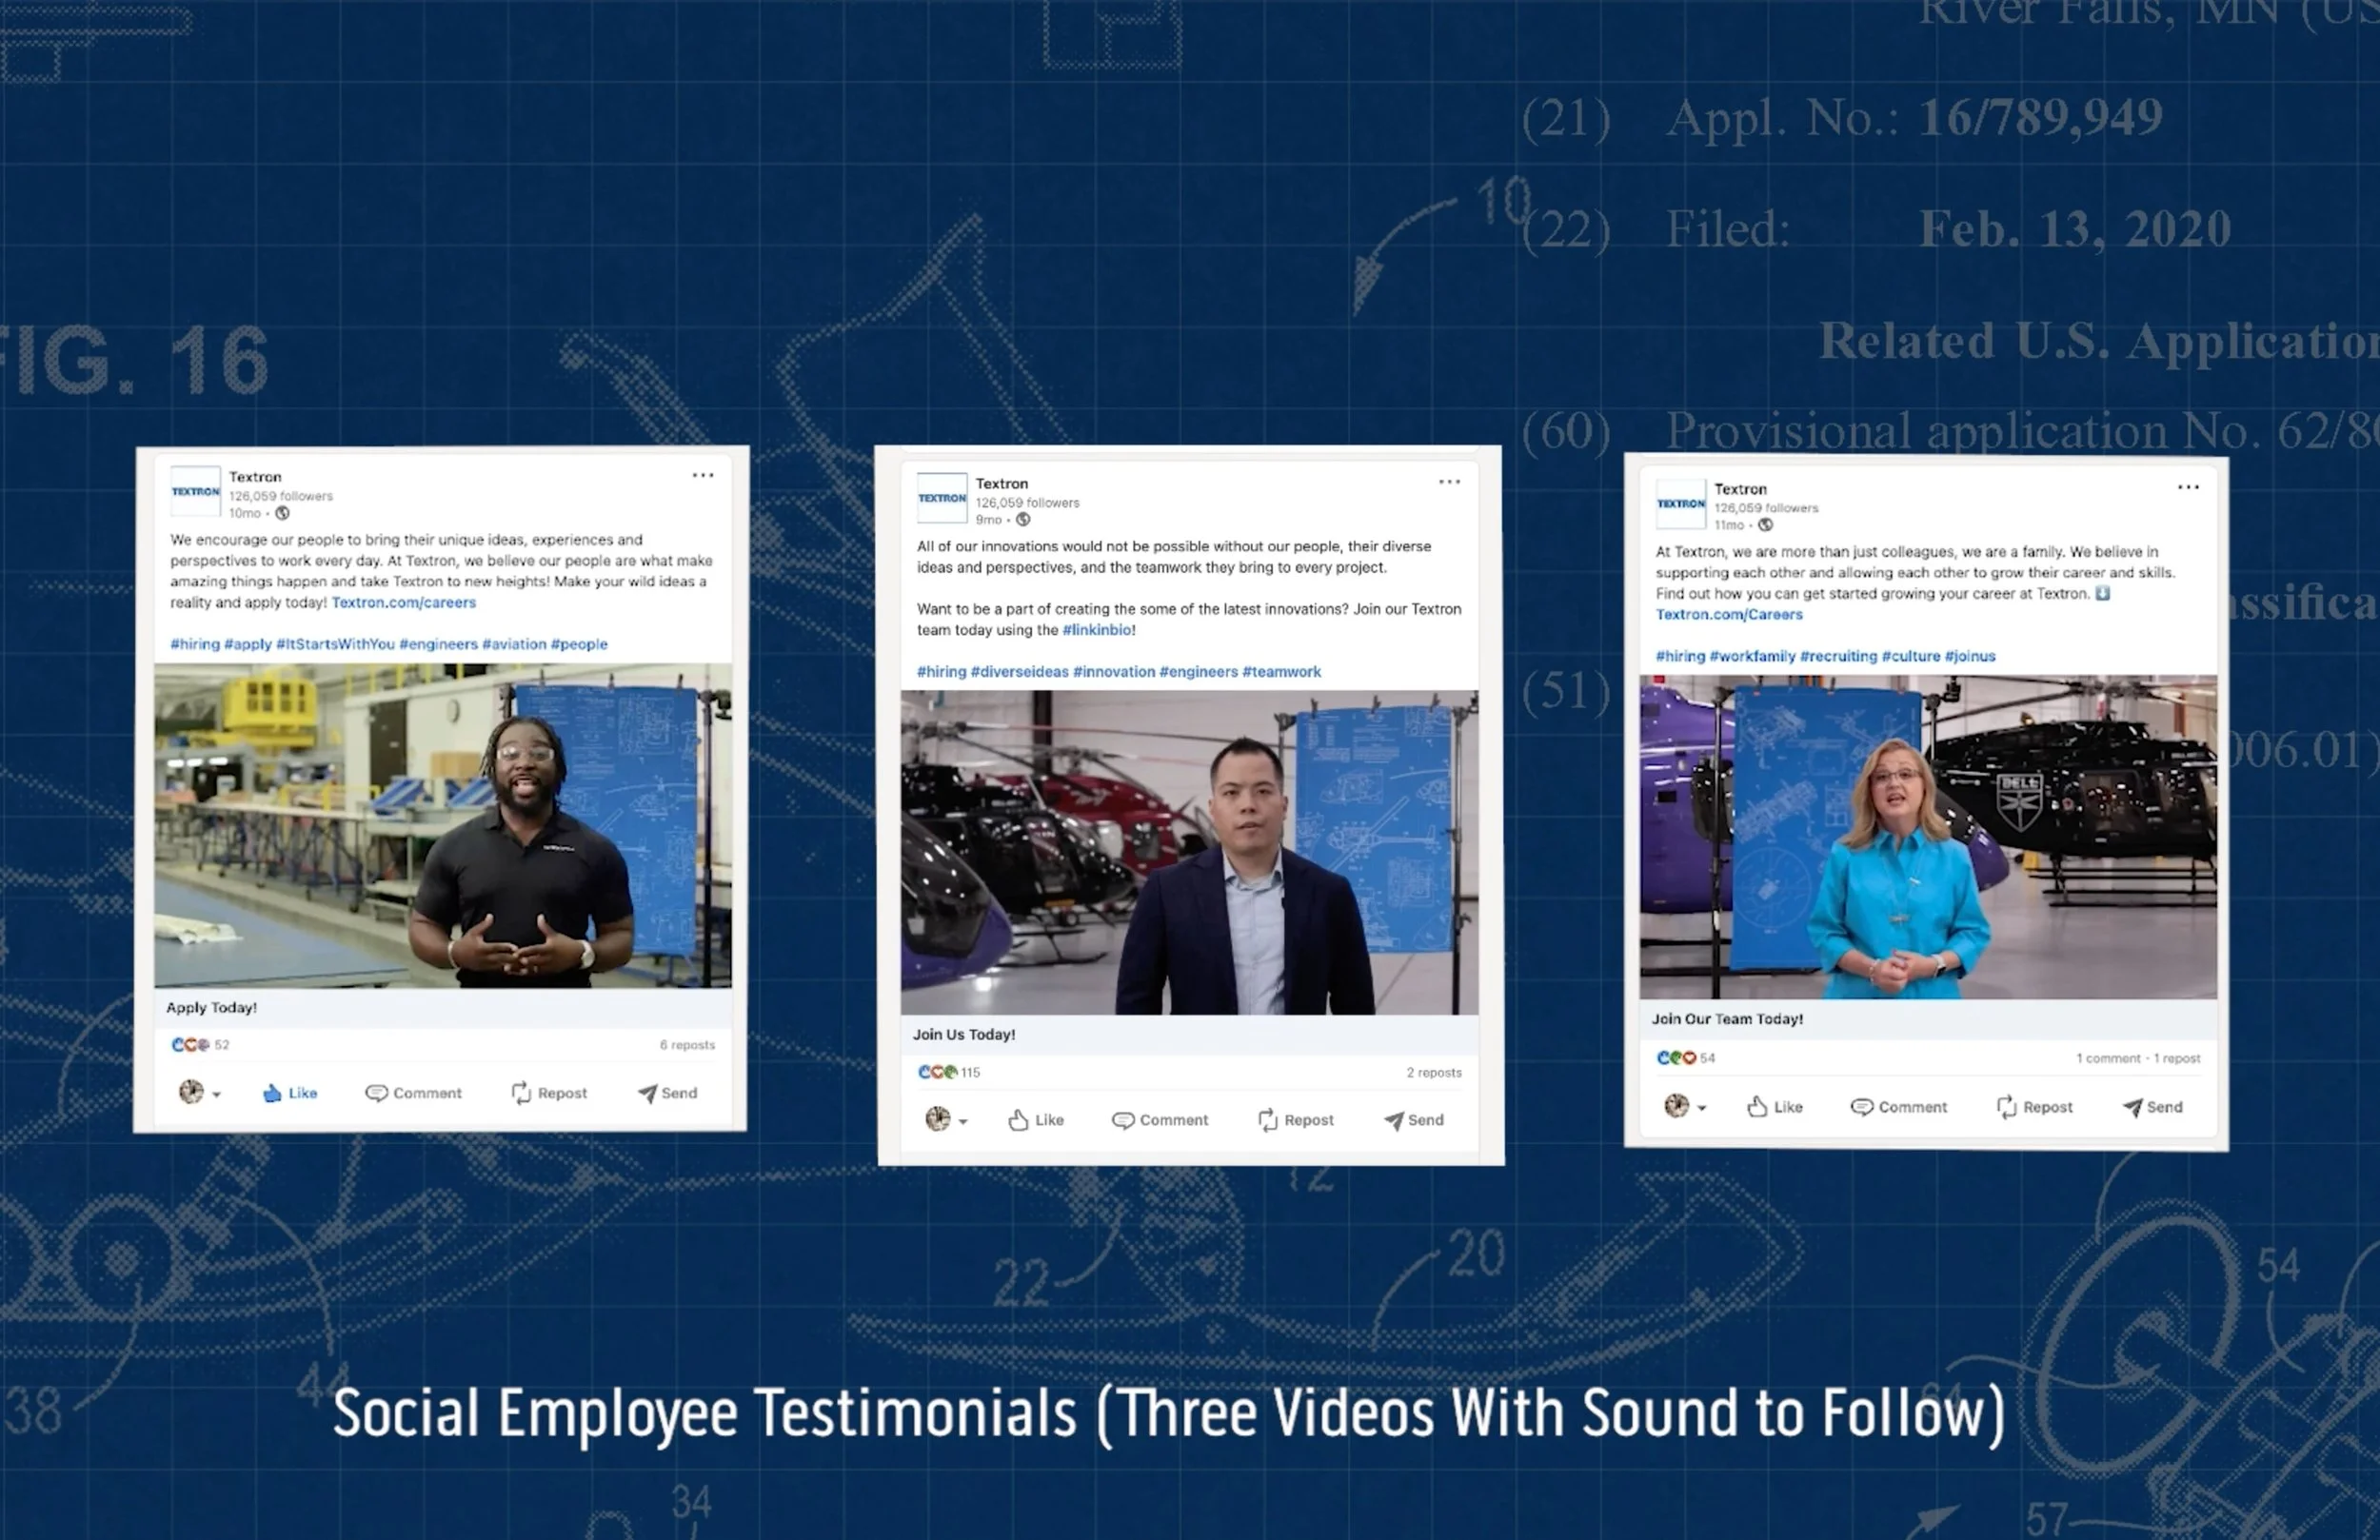Repost the Apply Today! post
2380x1540 pixels.
[549, 1093]
